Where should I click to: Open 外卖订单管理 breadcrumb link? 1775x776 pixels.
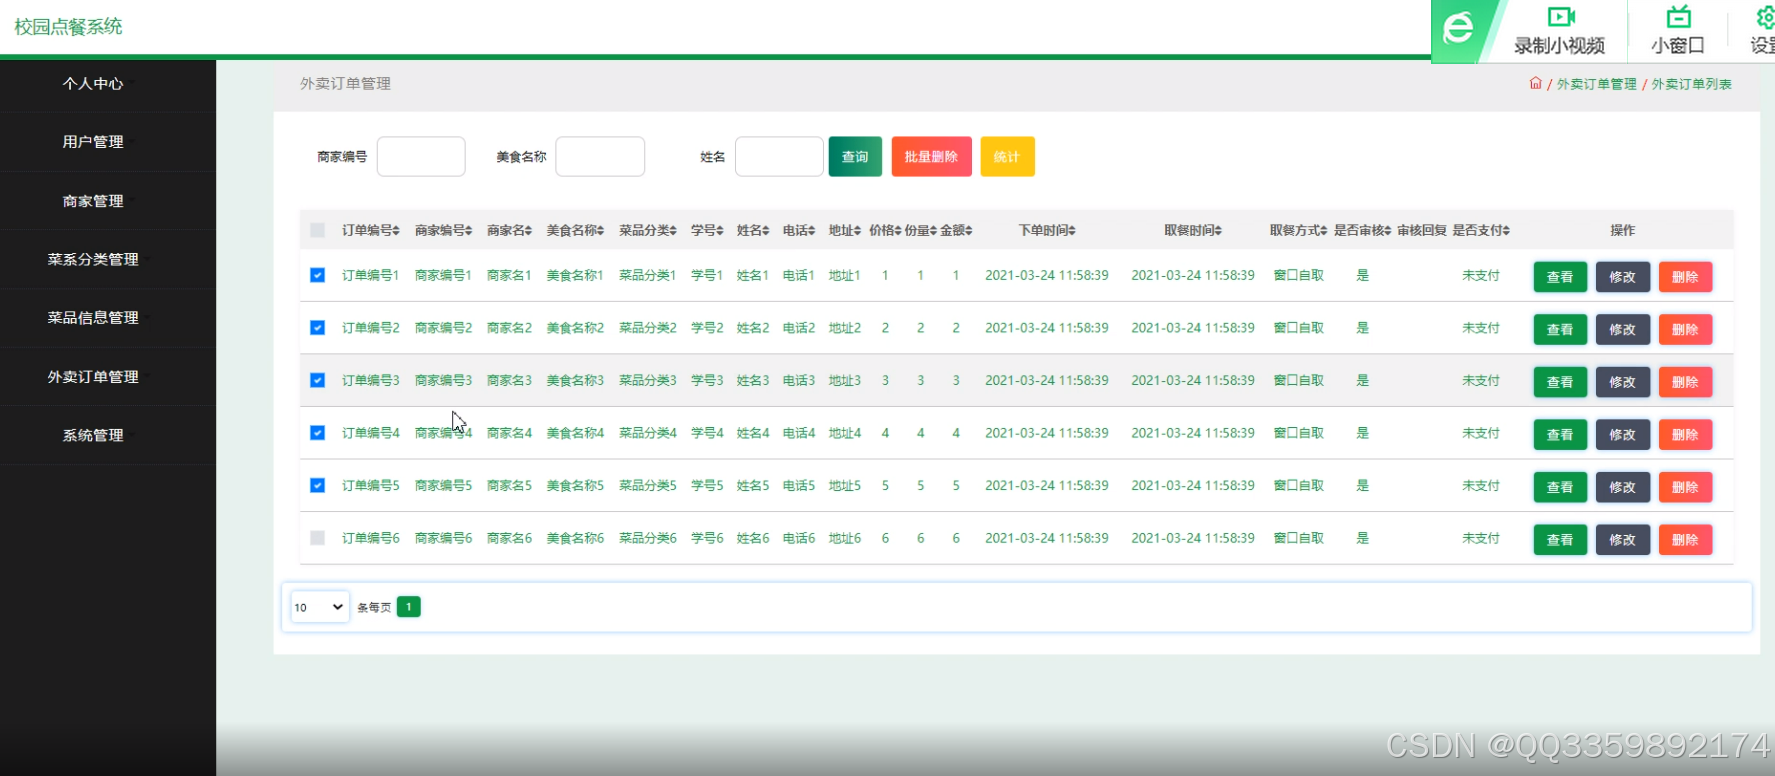click(1597, 84)
